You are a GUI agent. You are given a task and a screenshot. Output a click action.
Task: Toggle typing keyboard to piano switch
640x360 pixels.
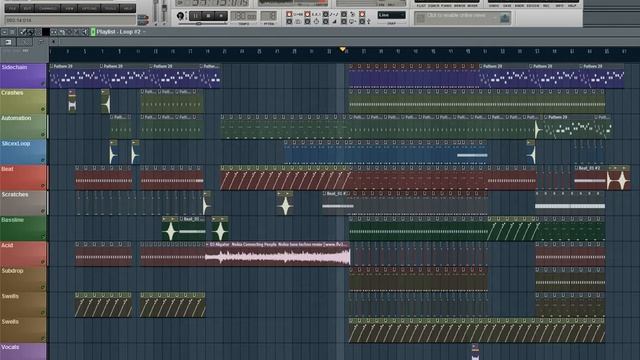point(289,14)
